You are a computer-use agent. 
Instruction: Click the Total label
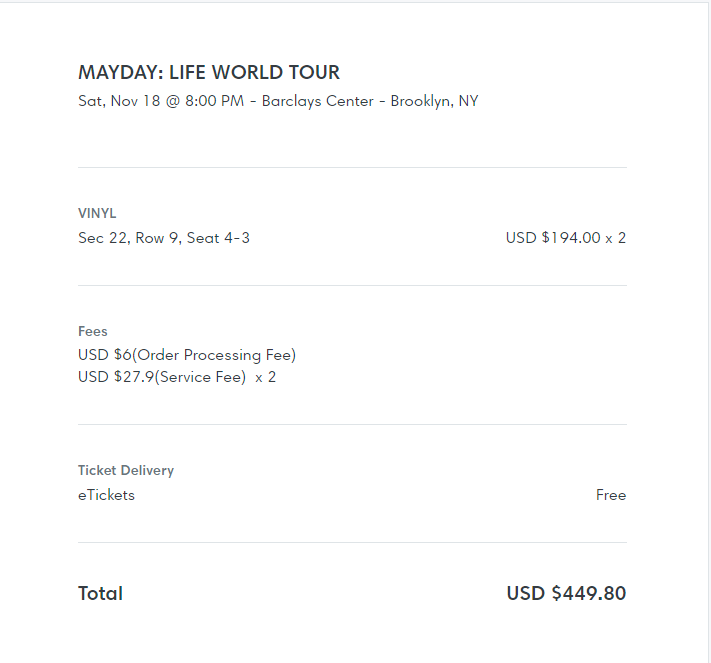coord(100,593)
